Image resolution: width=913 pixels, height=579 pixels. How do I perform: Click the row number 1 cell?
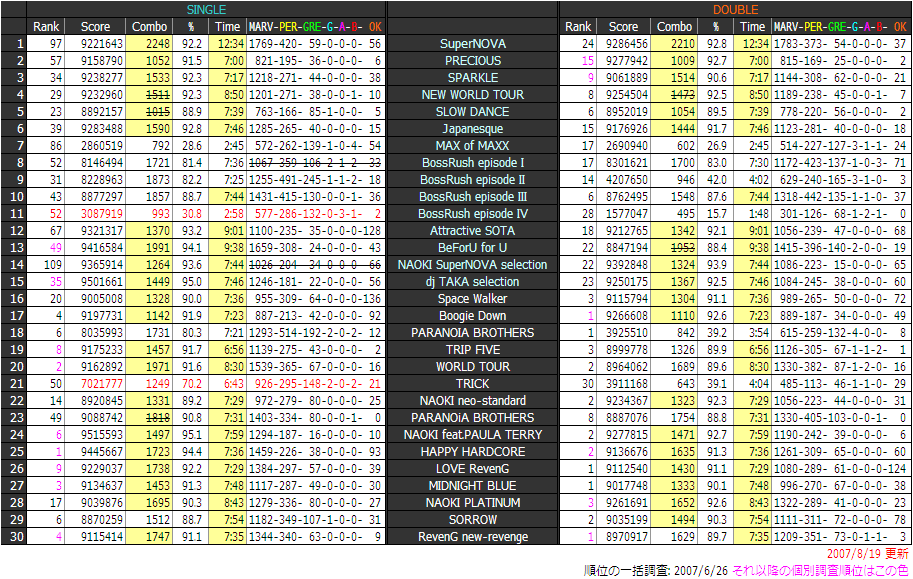click(x=14, y=44)
